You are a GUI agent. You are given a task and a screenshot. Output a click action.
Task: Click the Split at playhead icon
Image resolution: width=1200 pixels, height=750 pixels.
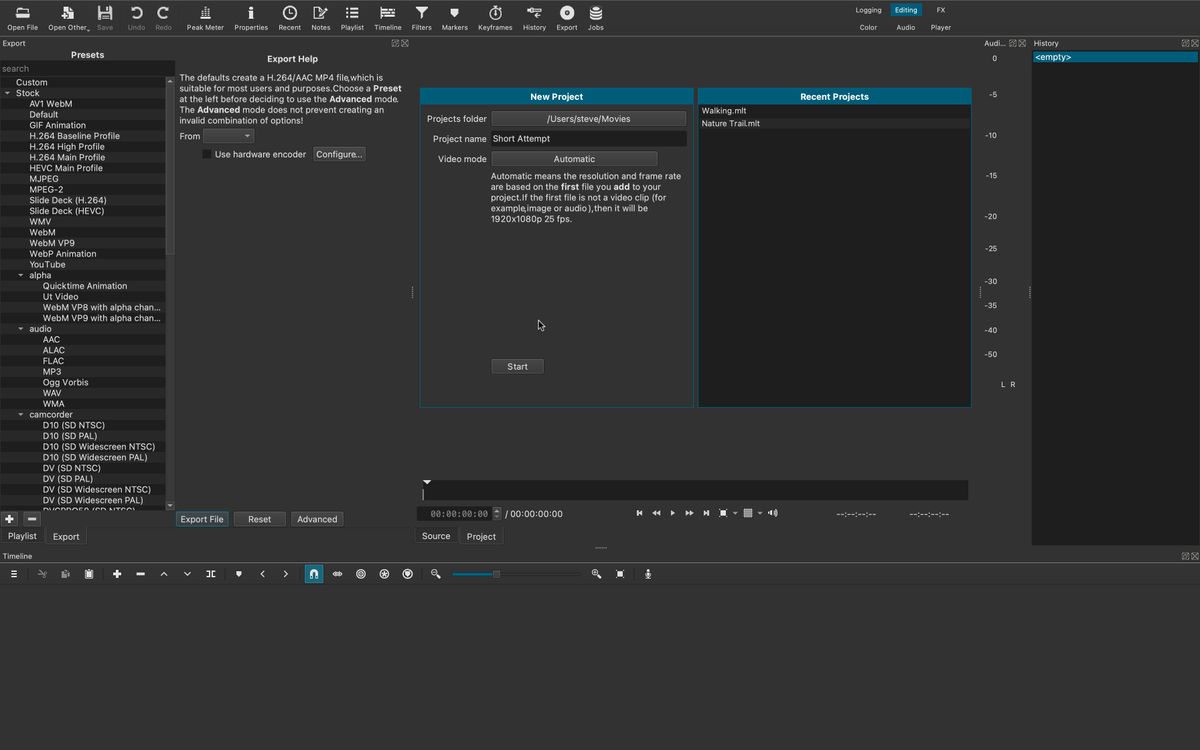[211, 573]
